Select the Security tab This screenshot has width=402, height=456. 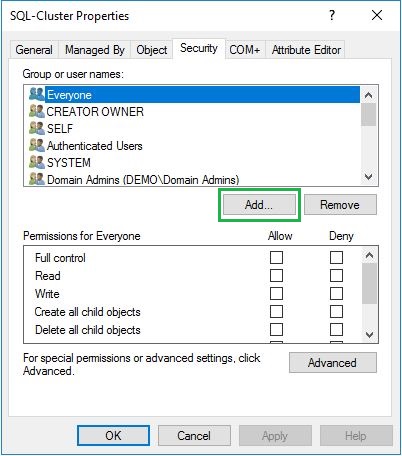(199, 49)
